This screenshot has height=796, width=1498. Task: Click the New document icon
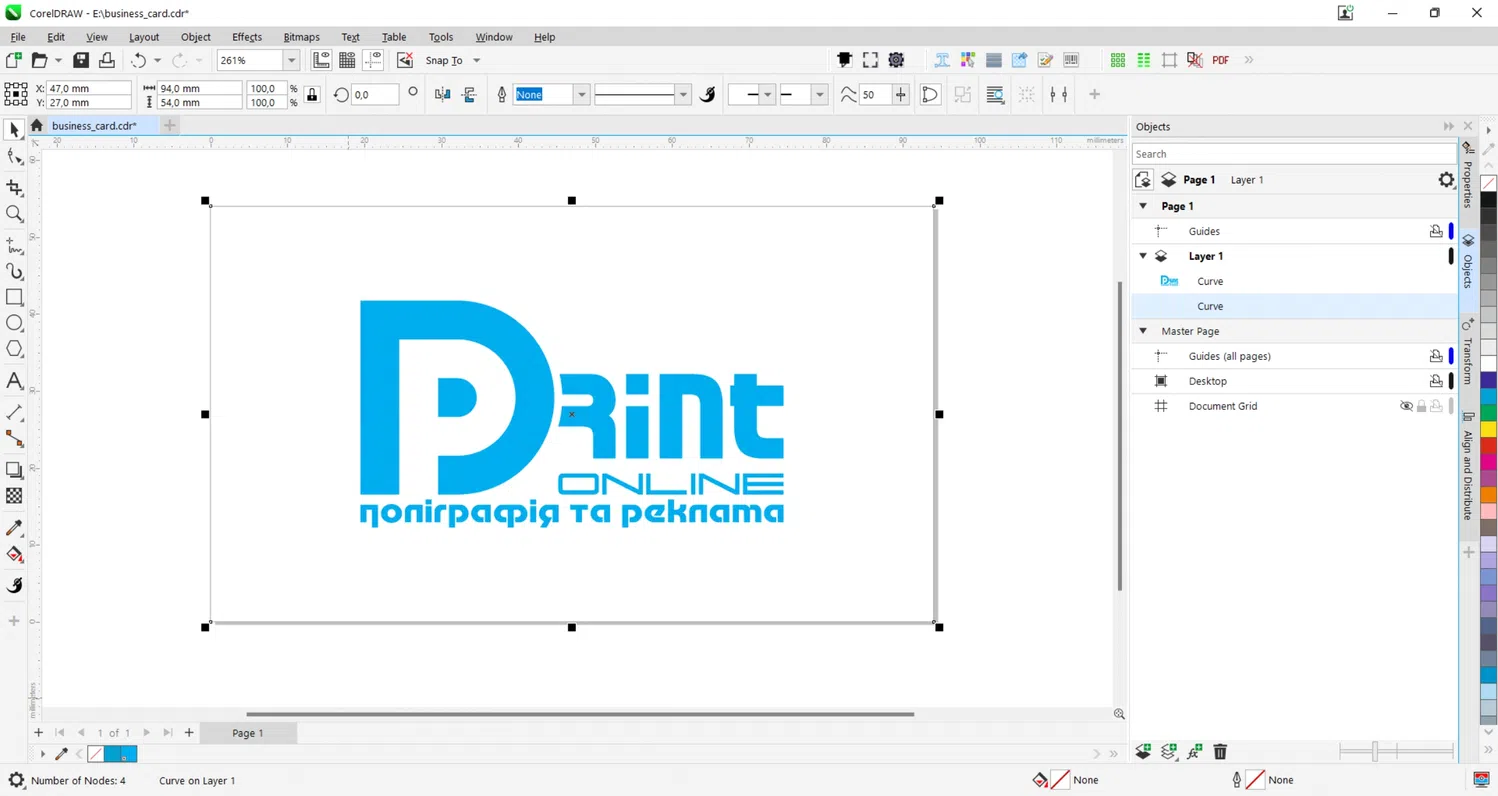14,61
